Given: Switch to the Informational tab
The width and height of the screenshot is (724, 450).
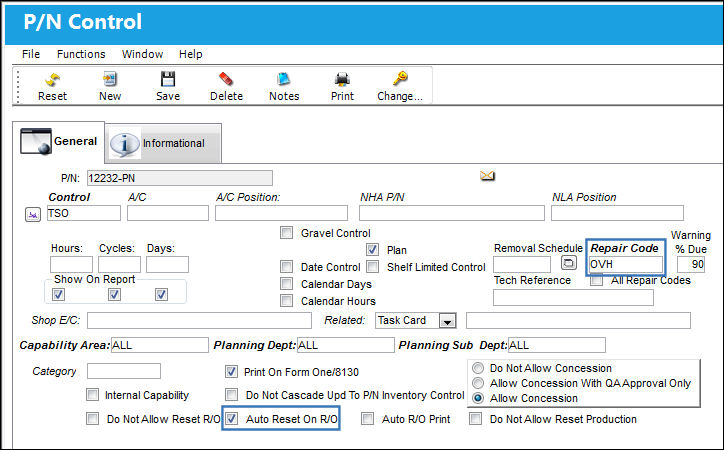Looking at the screenshot, I should click(x=163, y=144).
